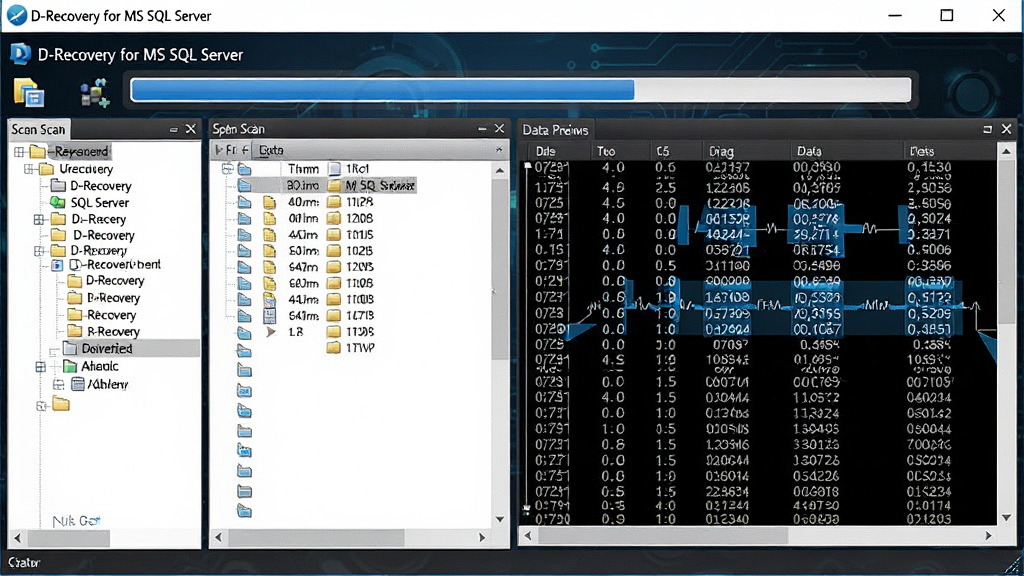Select the Data Preims tab
Viewport: 1024px width, 576px height.
(555, 130)
